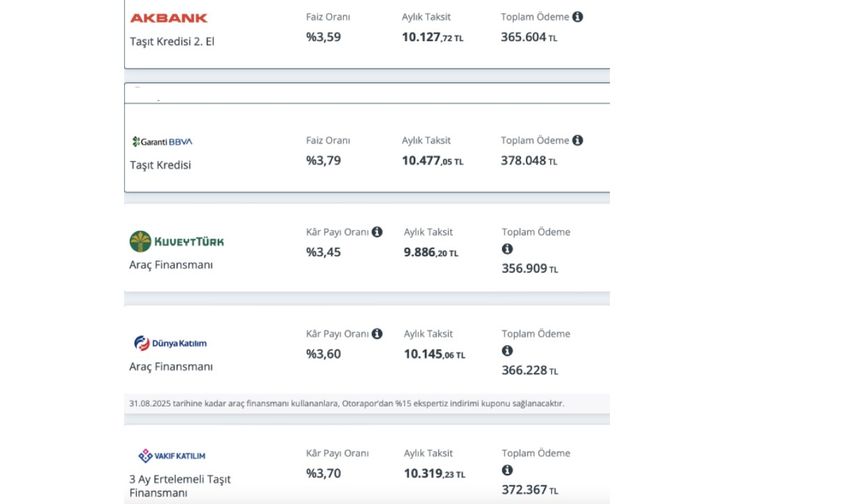
Task: Click total payment 366.228 TL
Action: pyautogui.click(x=530, y=371)
